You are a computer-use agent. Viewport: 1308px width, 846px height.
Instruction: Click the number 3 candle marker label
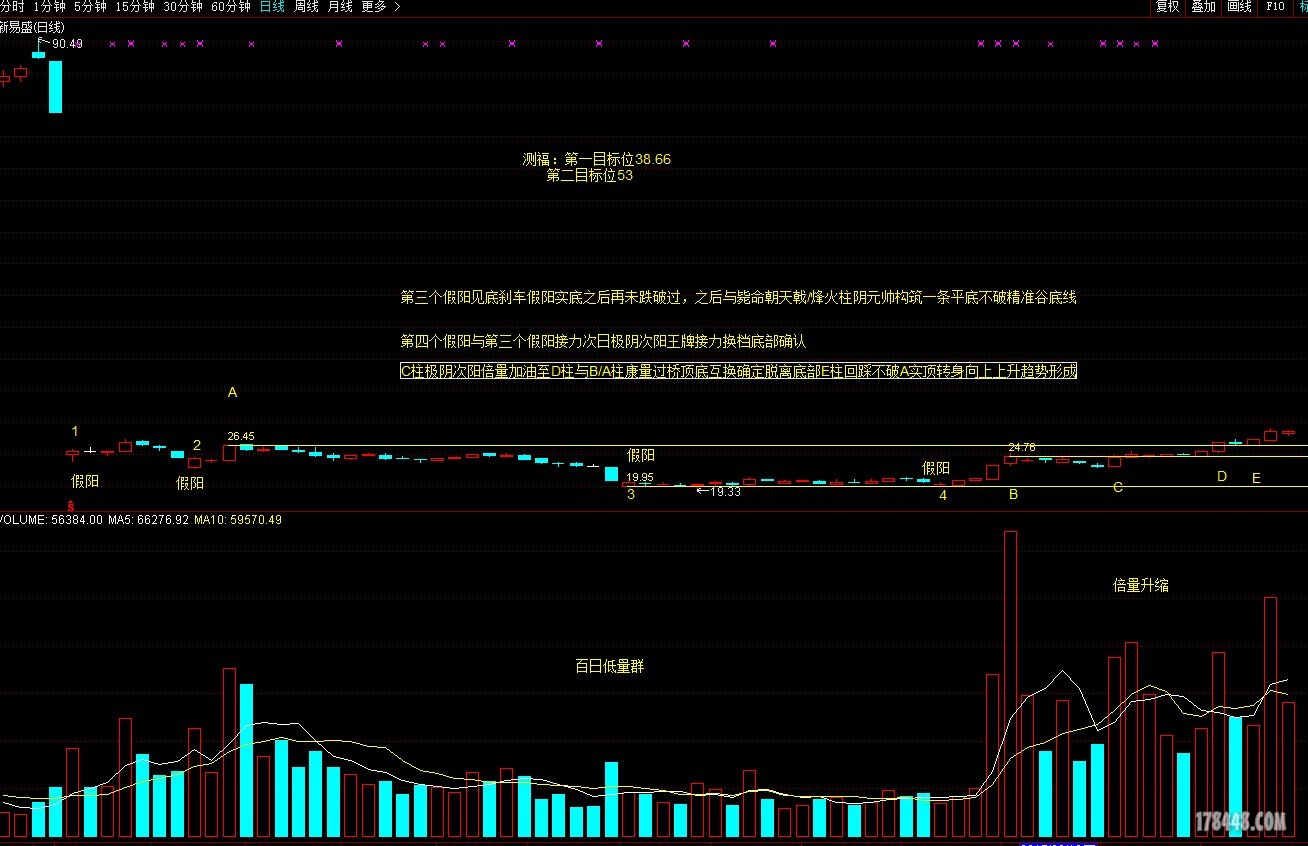tap(630, 494)
